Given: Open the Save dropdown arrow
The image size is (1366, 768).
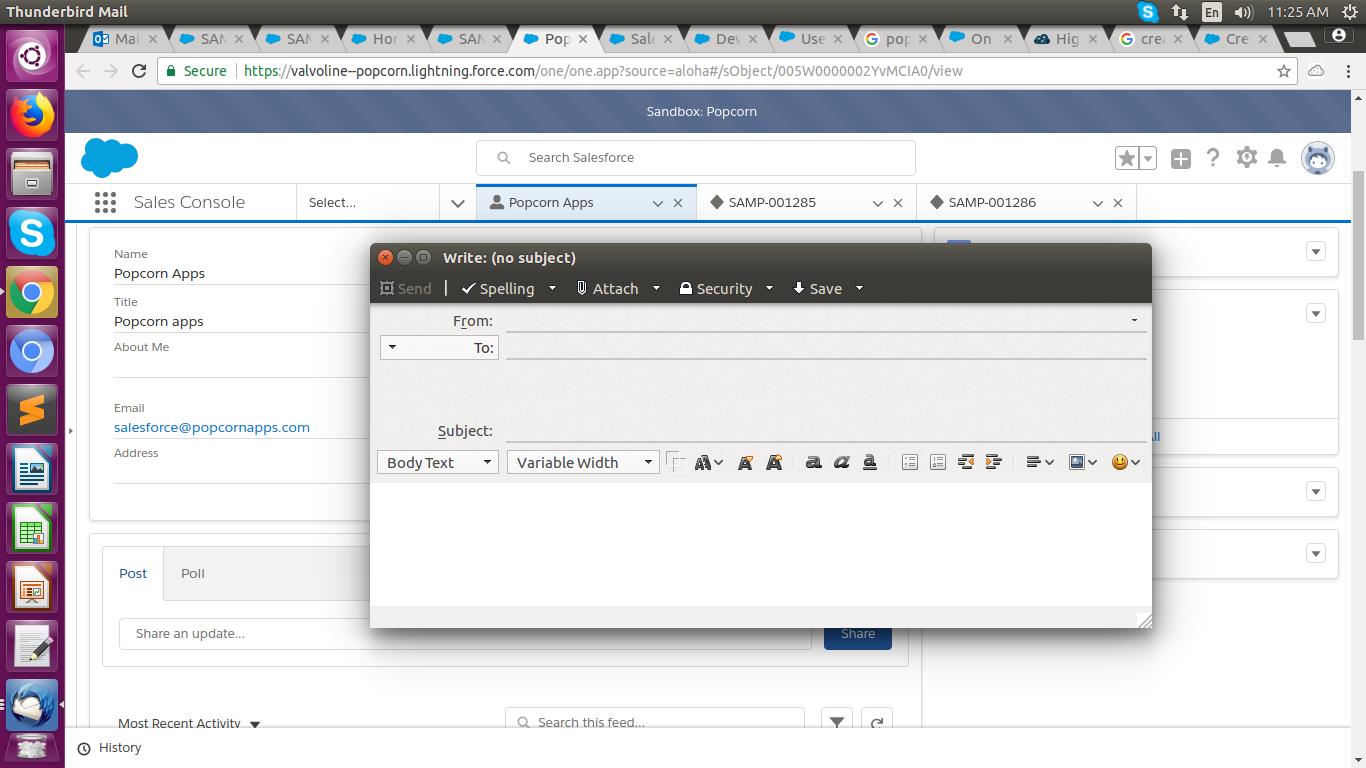Looking at the screenshot, I should (x=859, y=288).
